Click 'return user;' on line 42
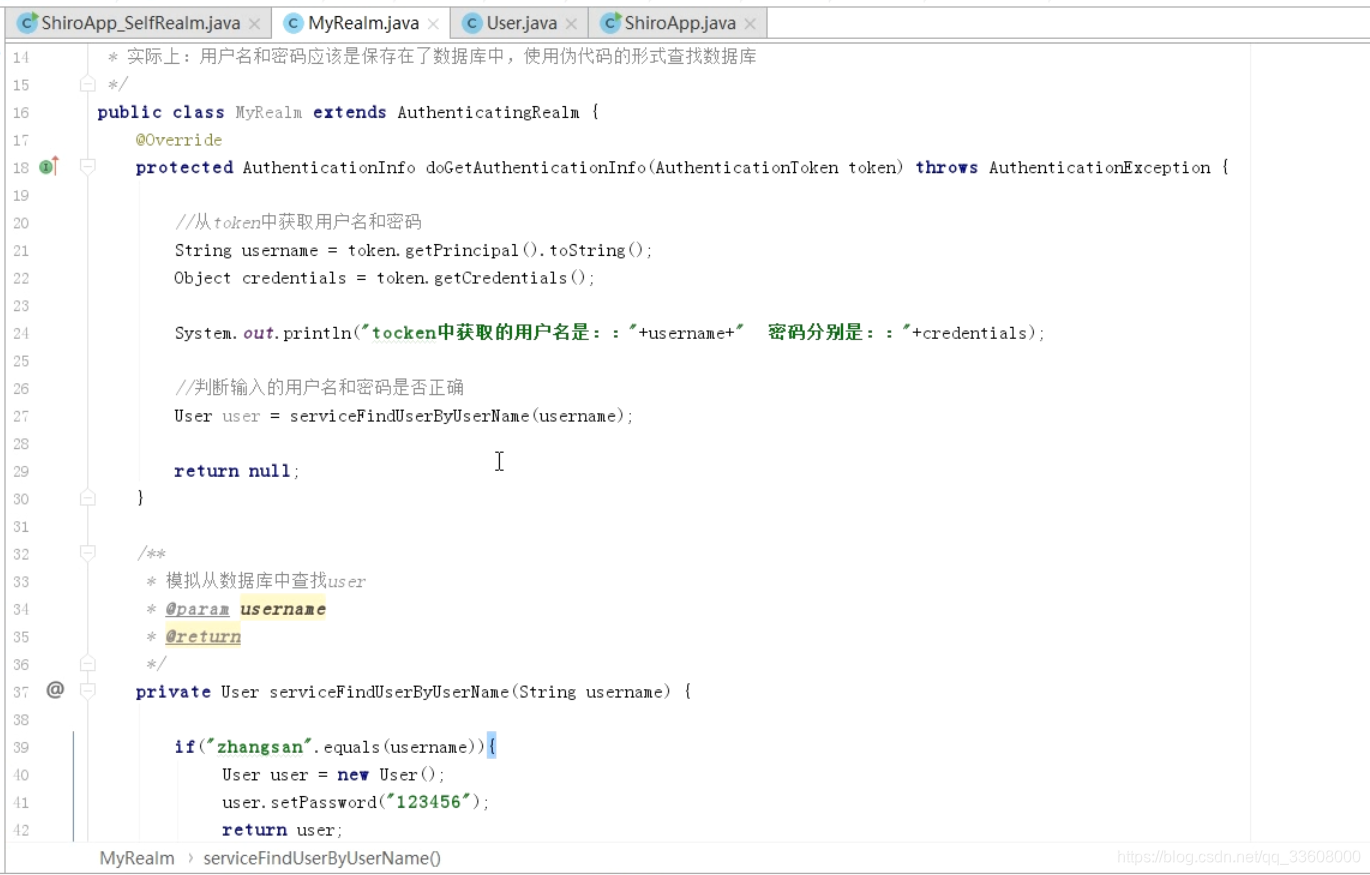This screenshot has height=875, width=1370. point(282,830)
